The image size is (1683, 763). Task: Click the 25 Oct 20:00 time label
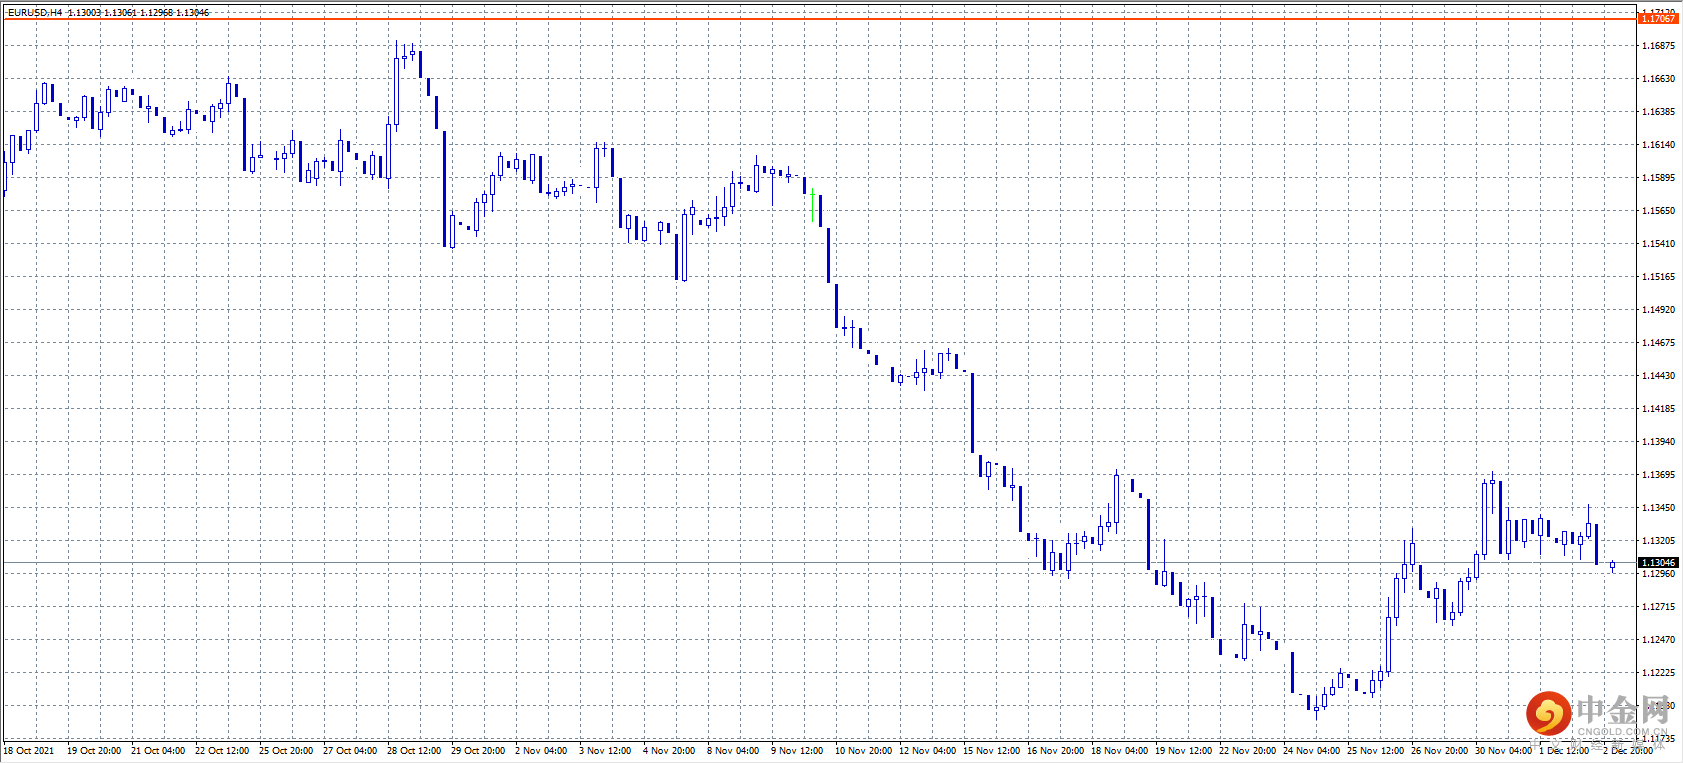tap(286, 751)
